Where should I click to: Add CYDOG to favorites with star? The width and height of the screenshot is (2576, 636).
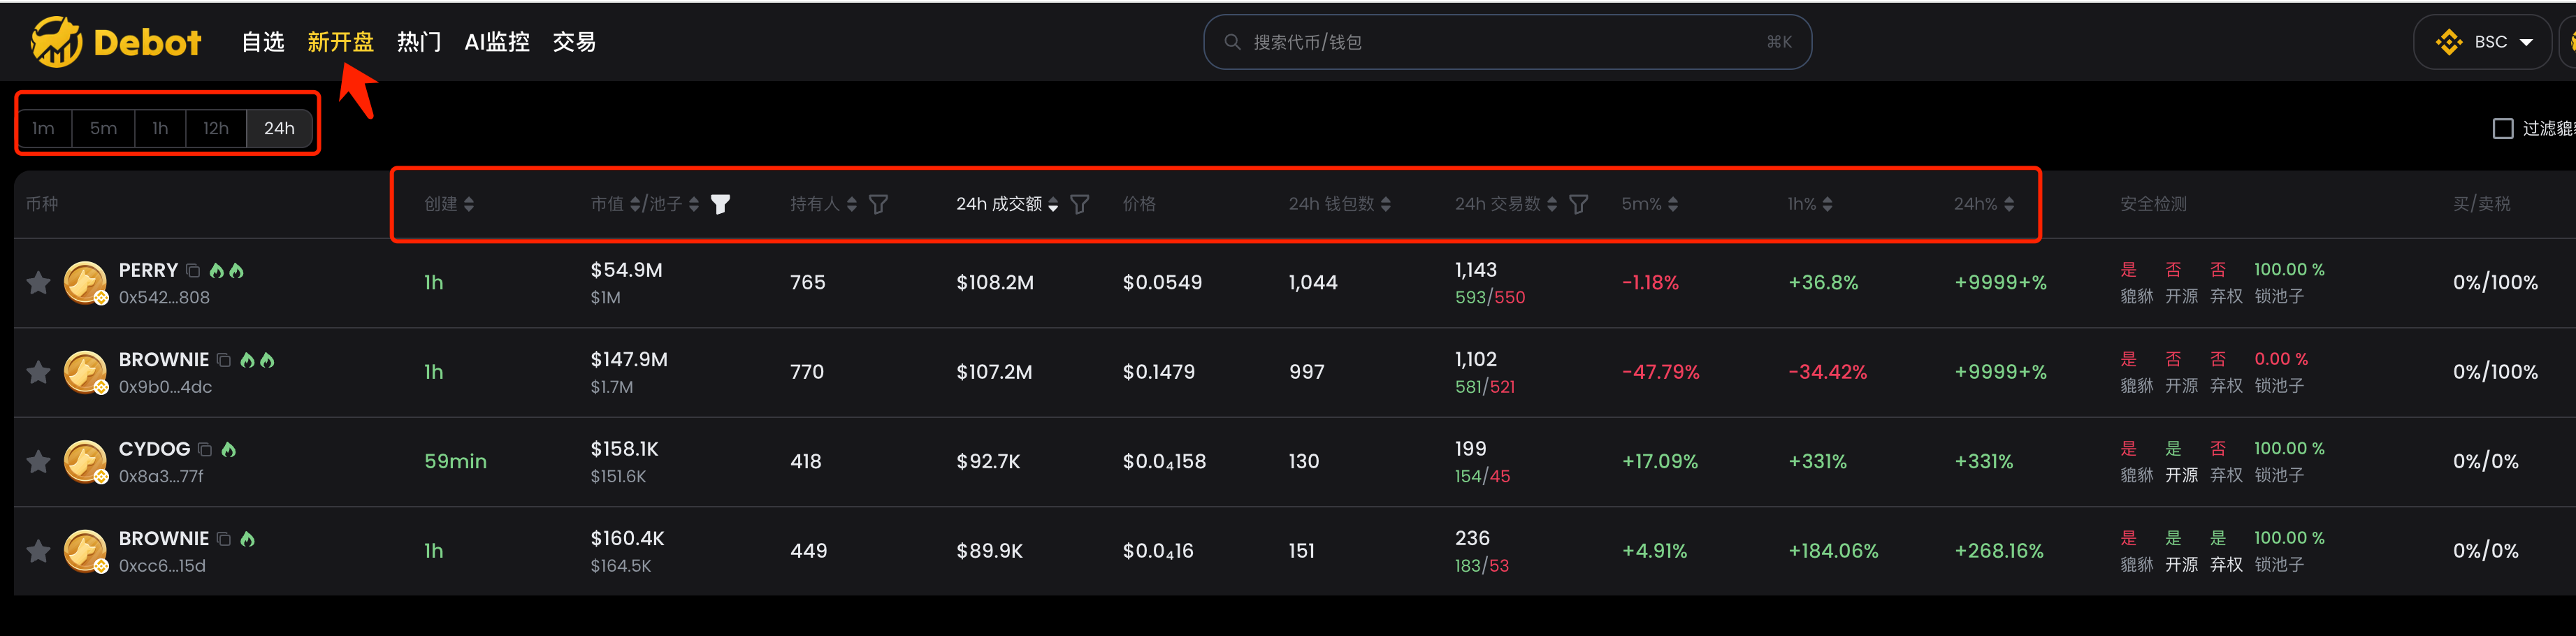point(38,462)
